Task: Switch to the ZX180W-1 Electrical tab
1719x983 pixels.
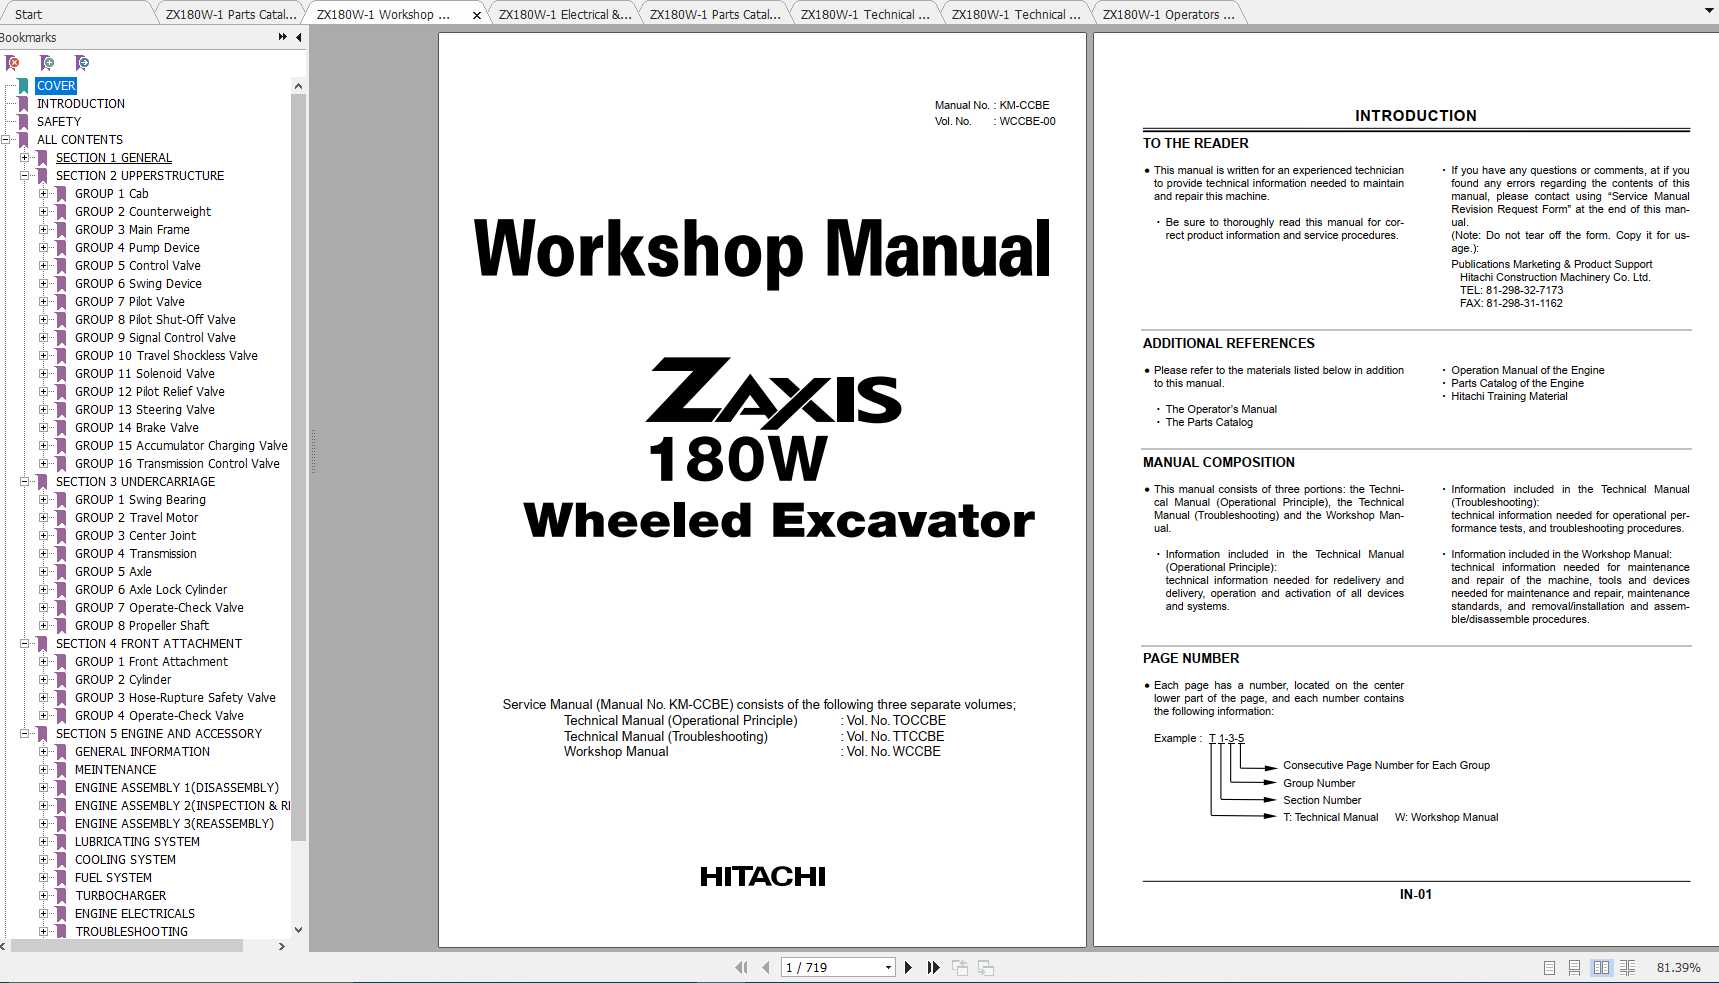Action: (x=563, y=14)
